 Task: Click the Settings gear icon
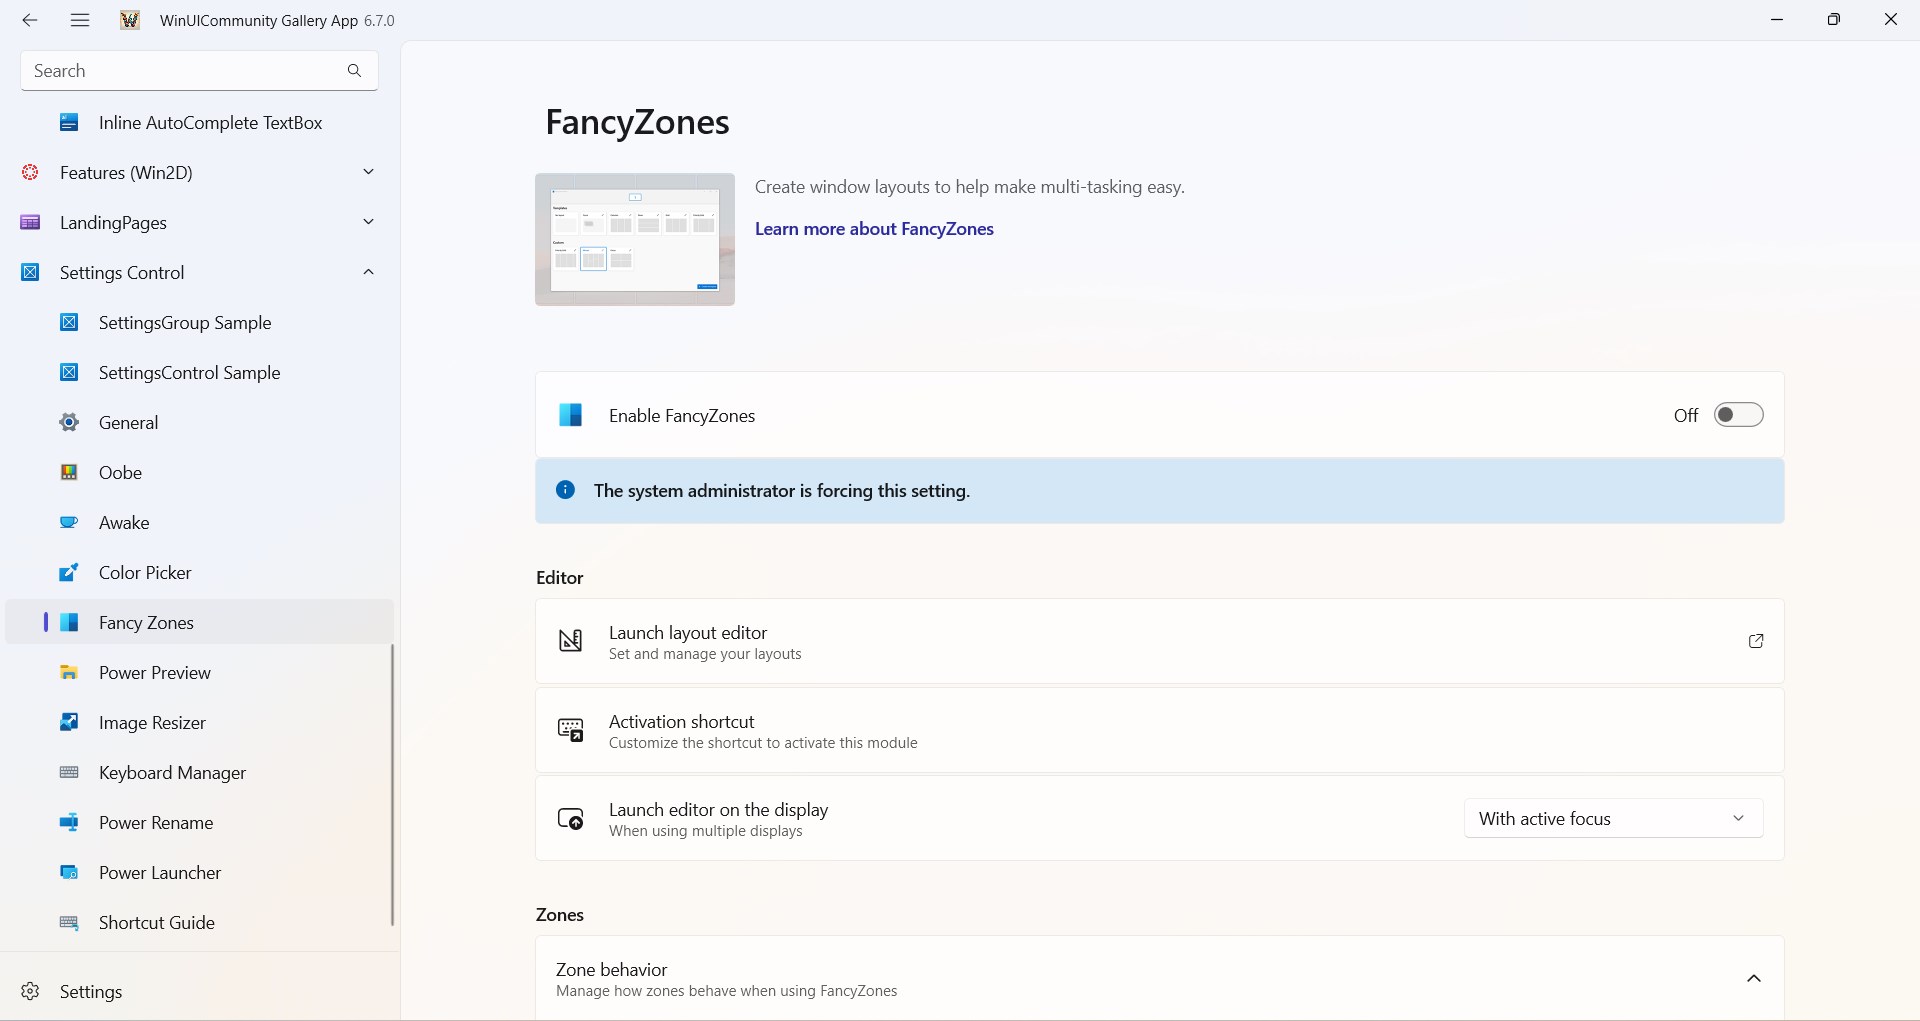coord(31,991)
